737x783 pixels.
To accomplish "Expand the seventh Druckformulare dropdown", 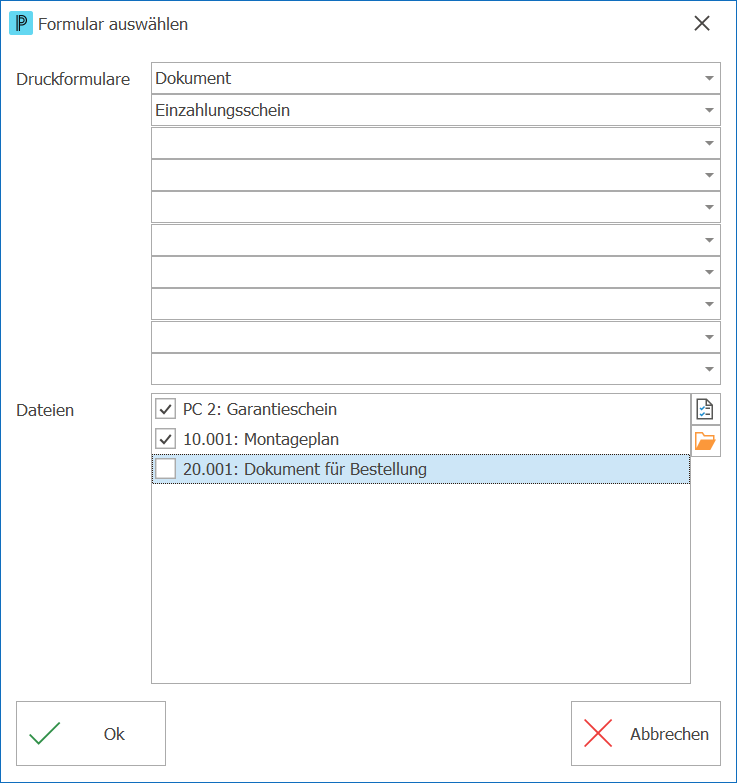I will click(709, 272).
